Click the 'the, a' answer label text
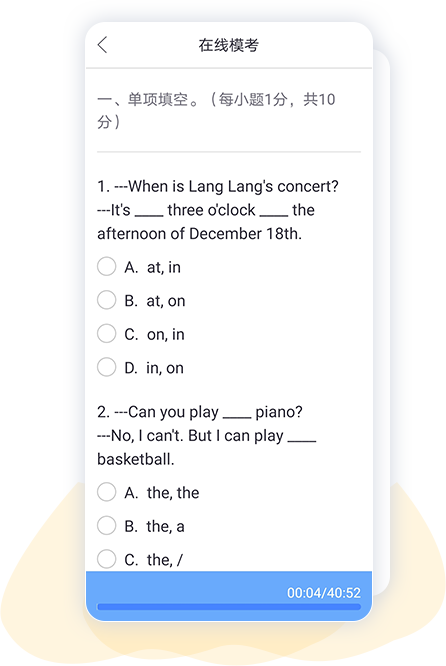This screenshot has width=446, height=666. coord(166,526)
